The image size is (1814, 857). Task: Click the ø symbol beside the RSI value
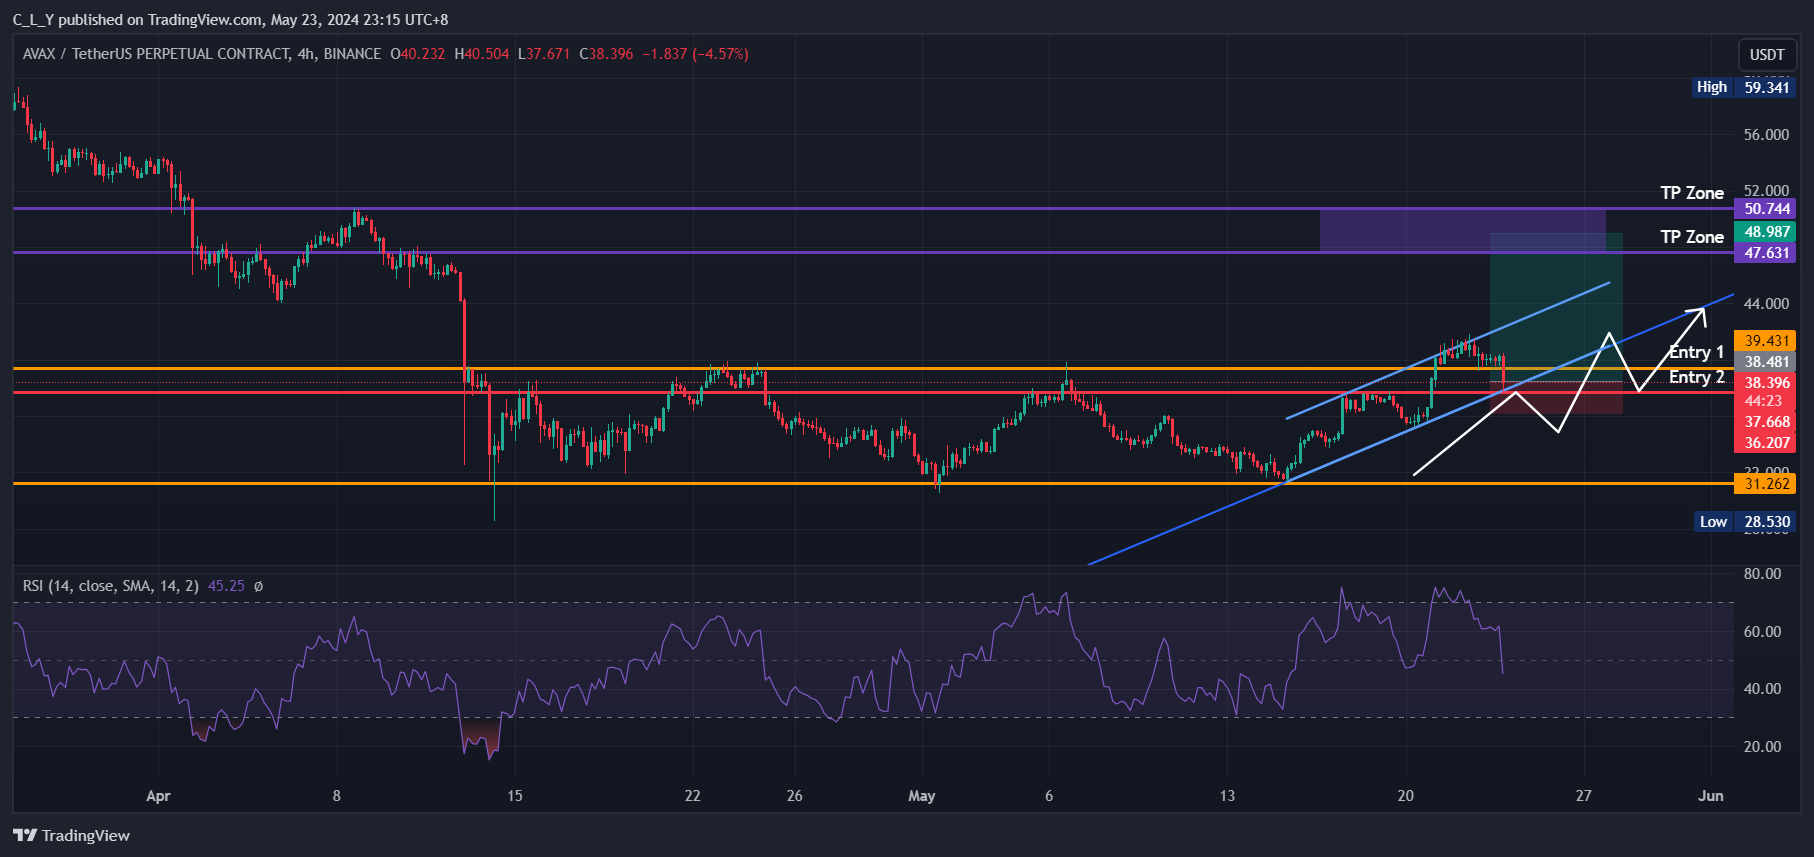pos(258,586)
